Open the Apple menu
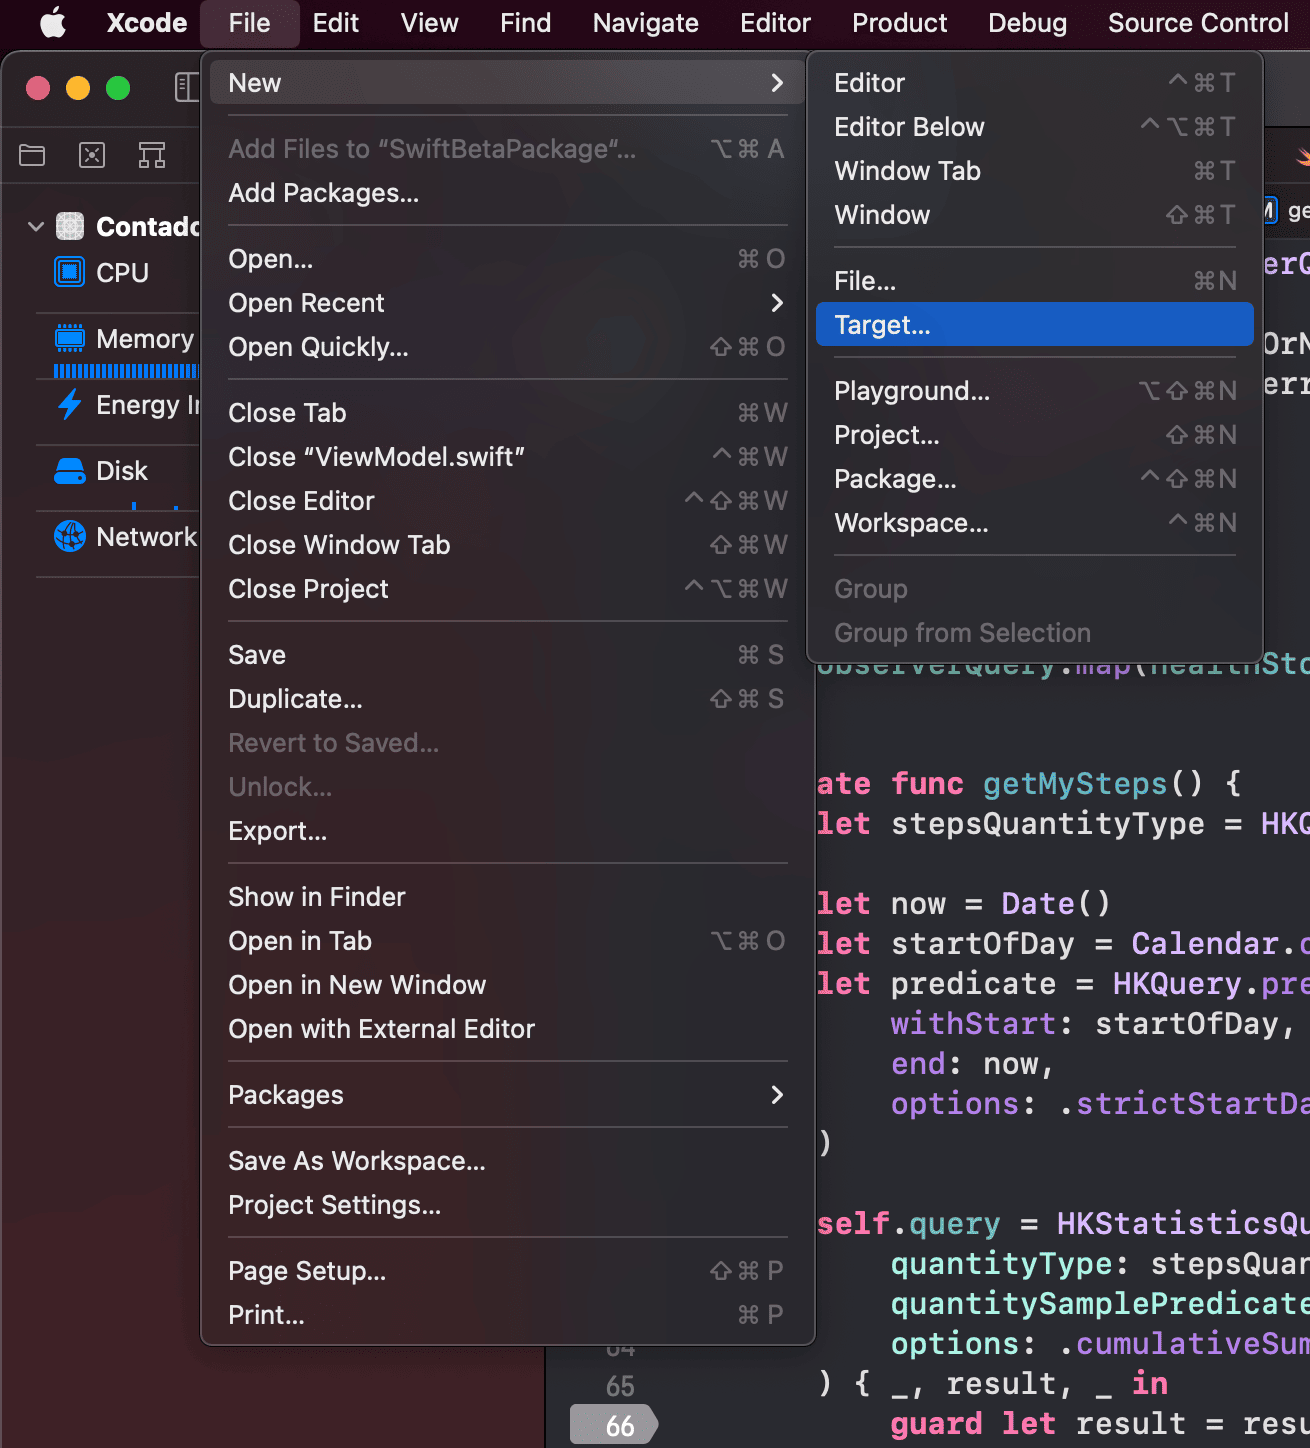 (52, 22)
